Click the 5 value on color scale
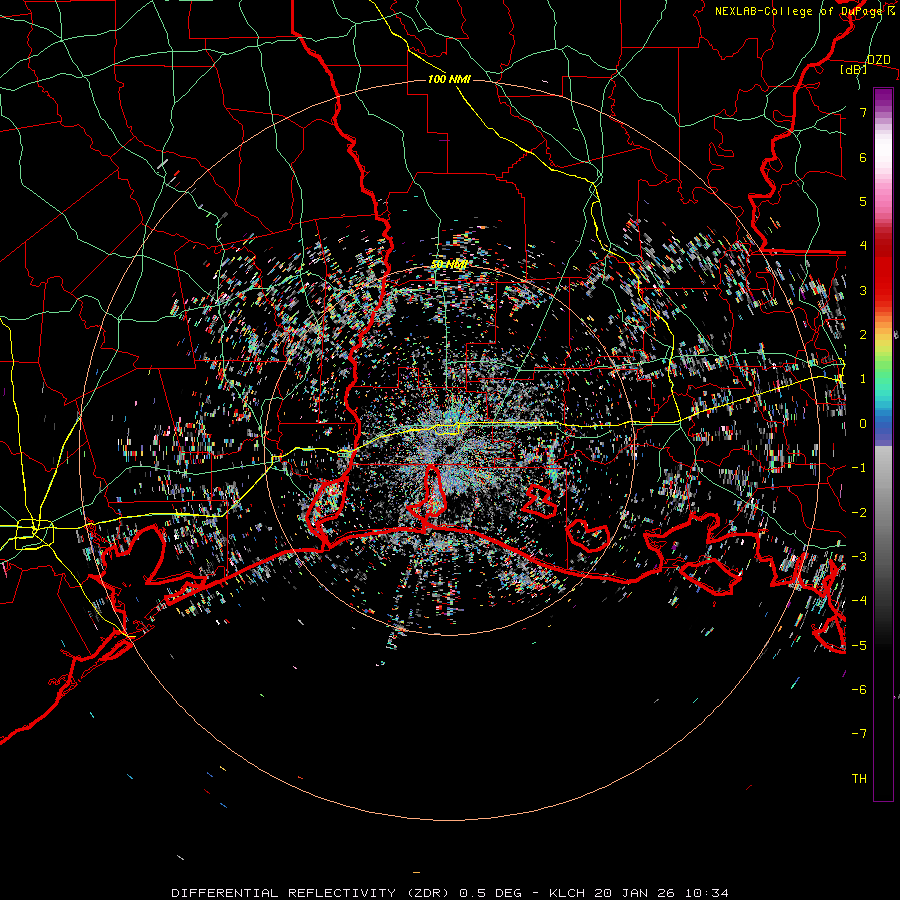The width and height of the screenshot is (900, 900). (863, 201)
